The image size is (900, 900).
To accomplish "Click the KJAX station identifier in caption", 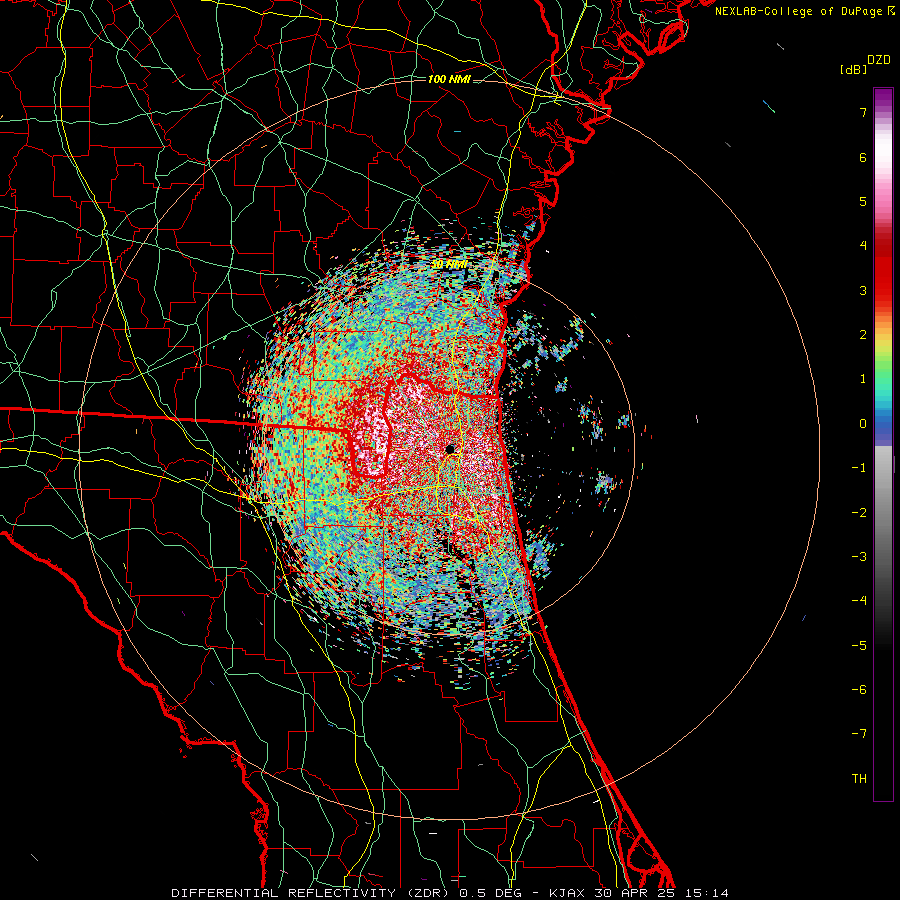I will coord(567,893).
